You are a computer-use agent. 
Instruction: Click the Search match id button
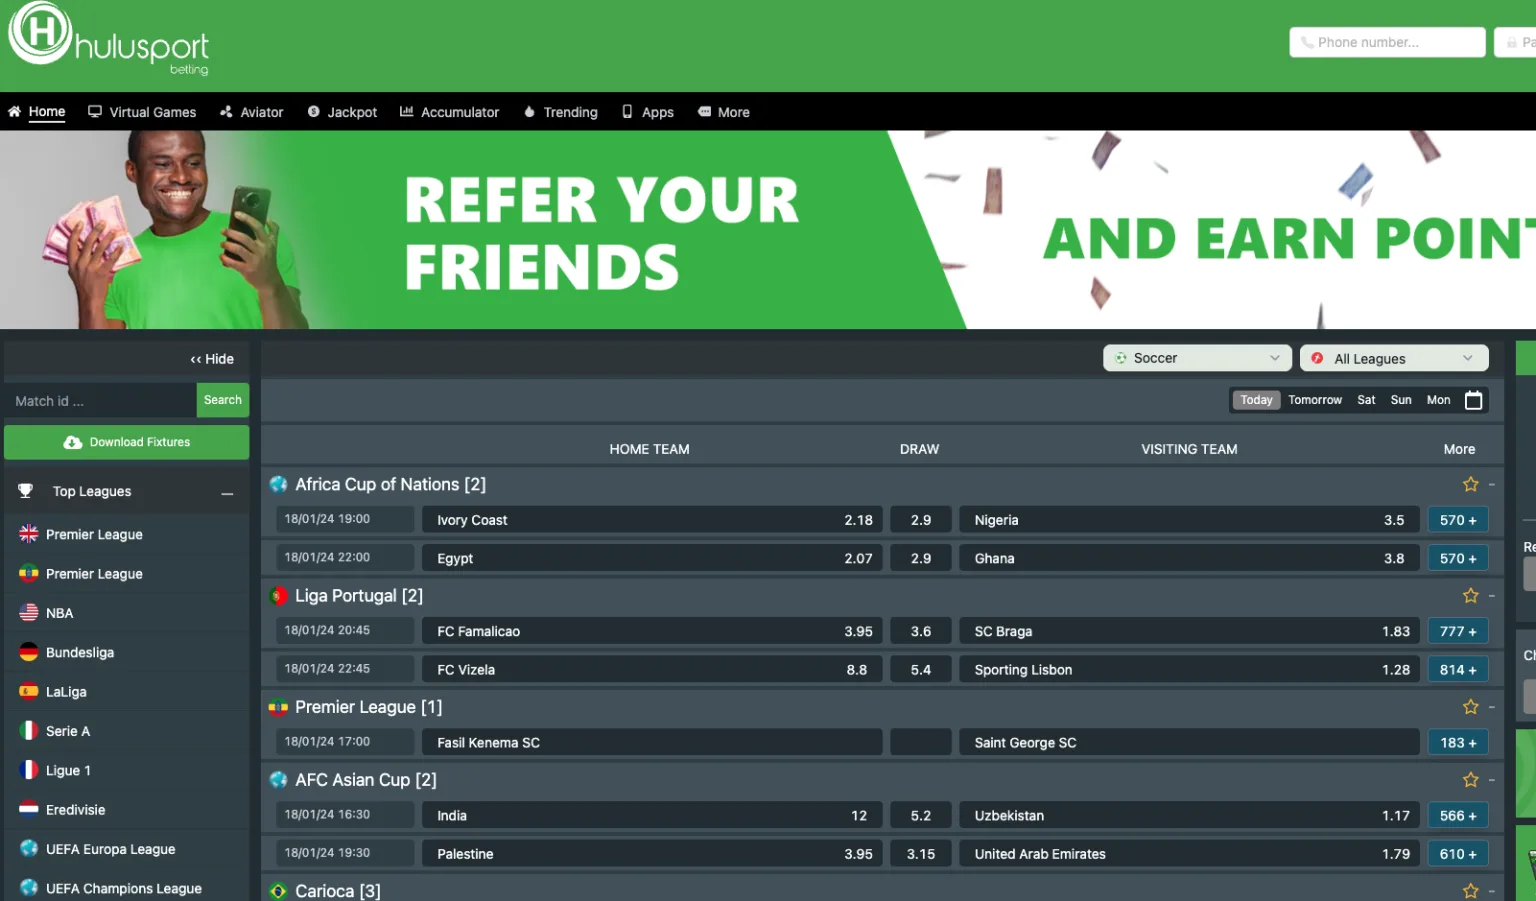[x=223, y=400]
